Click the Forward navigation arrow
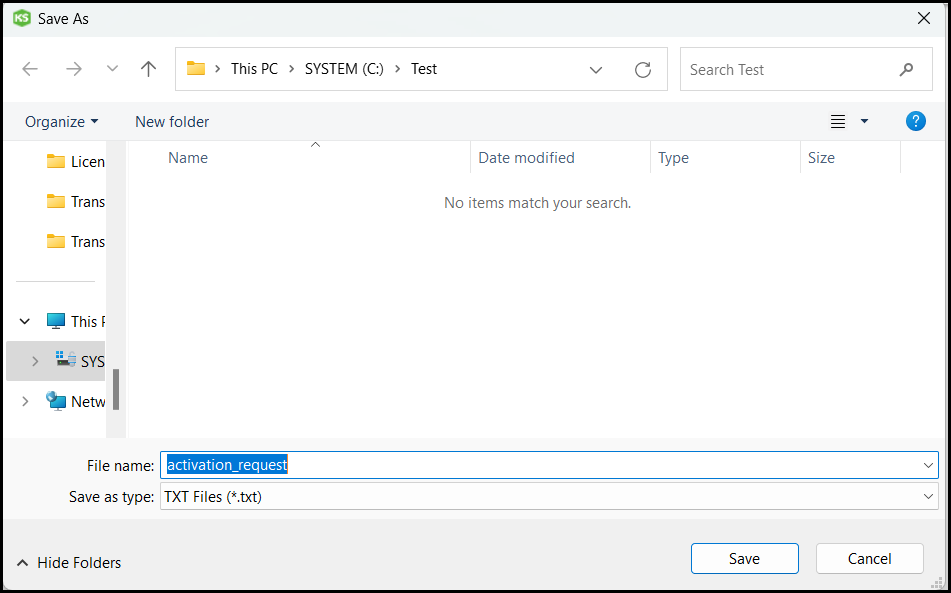 click(73, 69)
